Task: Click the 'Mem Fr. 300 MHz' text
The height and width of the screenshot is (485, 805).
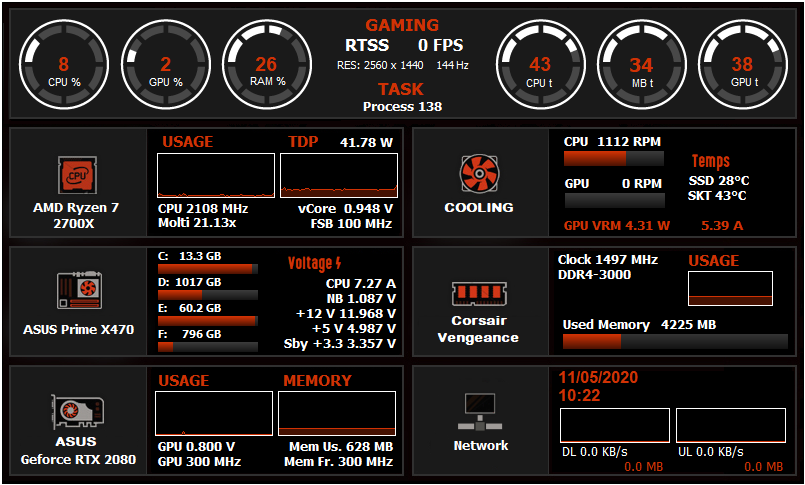Action: tap(339, 461)
